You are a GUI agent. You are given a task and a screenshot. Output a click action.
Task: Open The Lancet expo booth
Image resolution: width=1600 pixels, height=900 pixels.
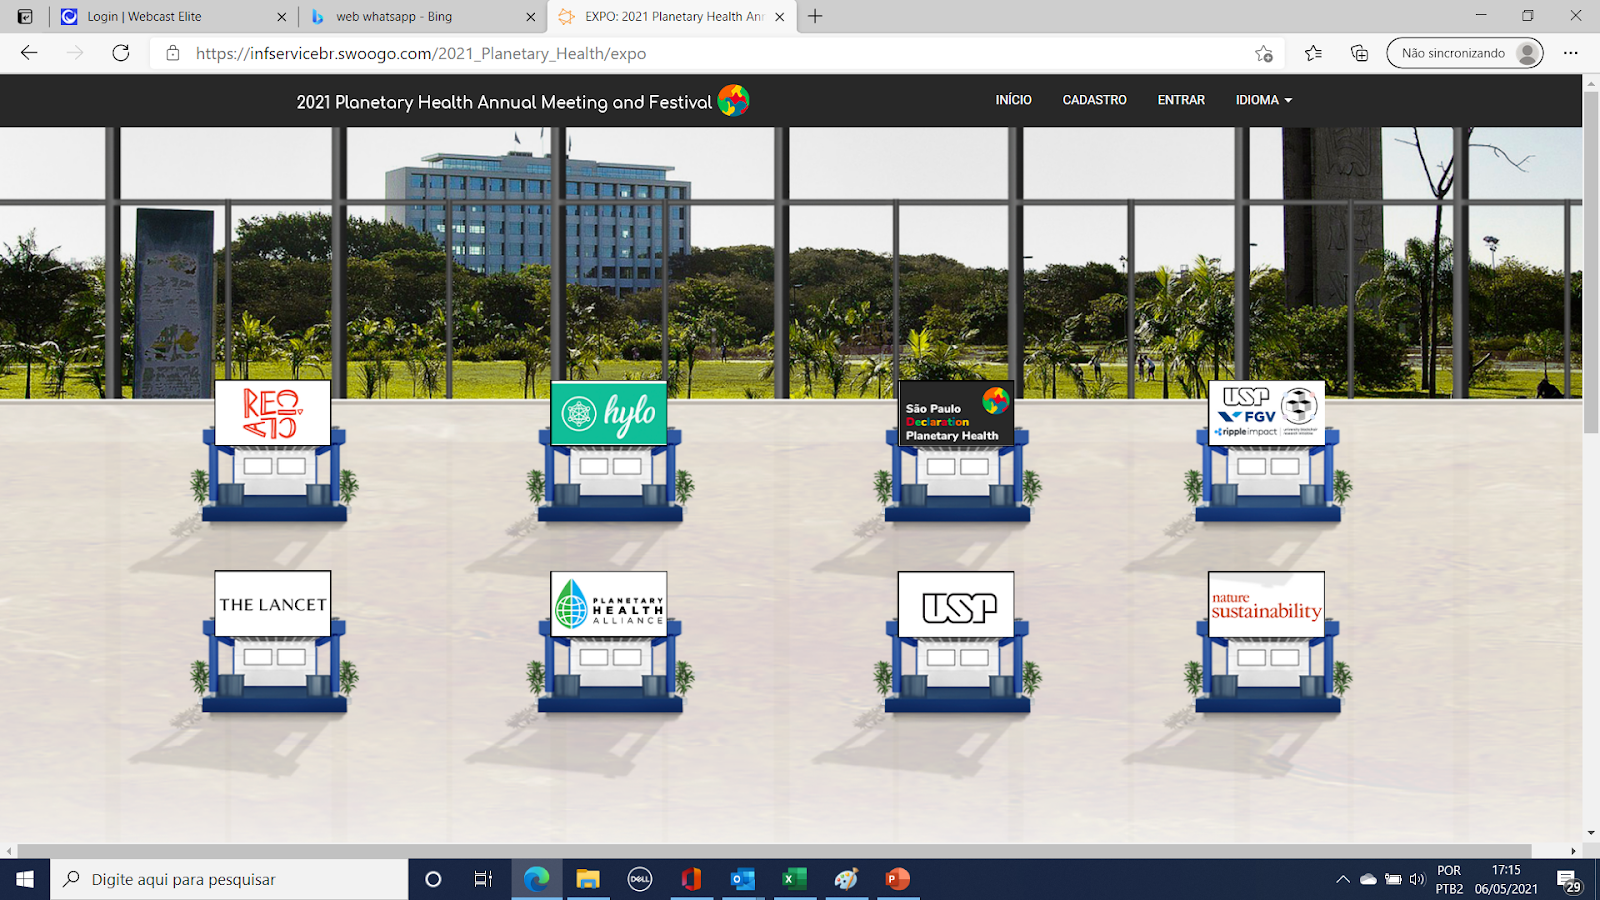(x=273, y=641)
